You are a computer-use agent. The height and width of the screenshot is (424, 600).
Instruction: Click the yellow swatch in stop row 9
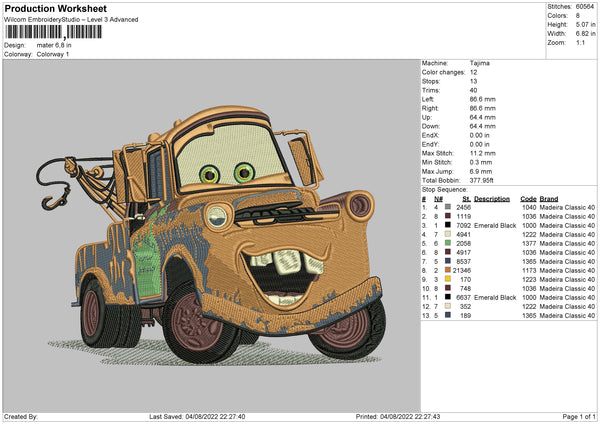click(x=447, y=279)
